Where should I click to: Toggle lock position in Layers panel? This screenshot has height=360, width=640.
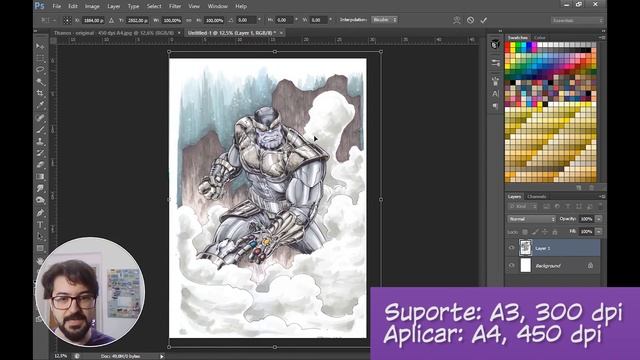click(544, 232)
